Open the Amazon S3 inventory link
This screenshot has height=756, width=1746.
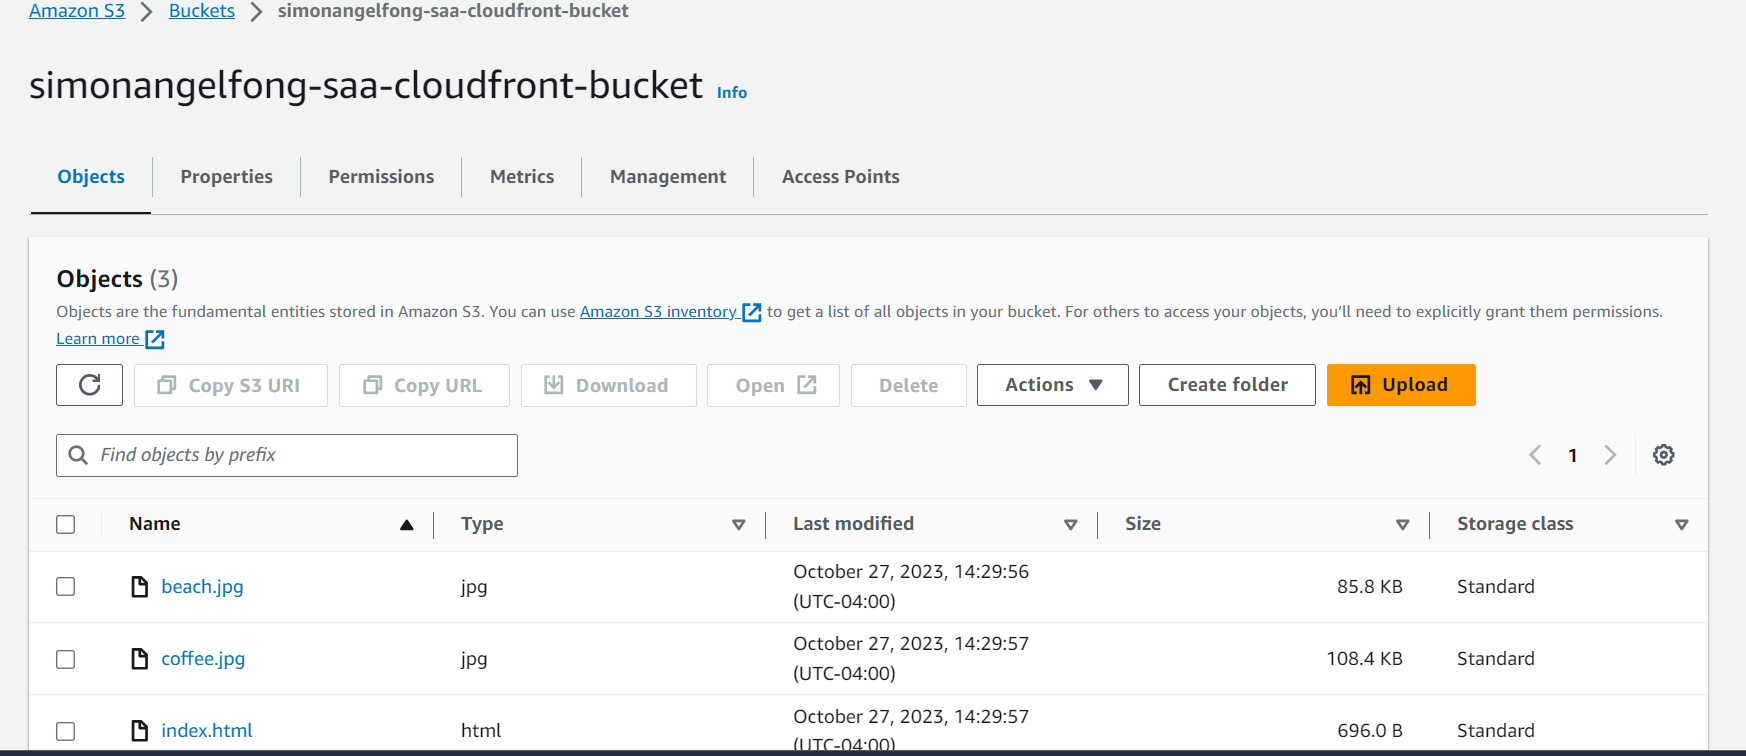pyautogui.click(x=658, y=312)
